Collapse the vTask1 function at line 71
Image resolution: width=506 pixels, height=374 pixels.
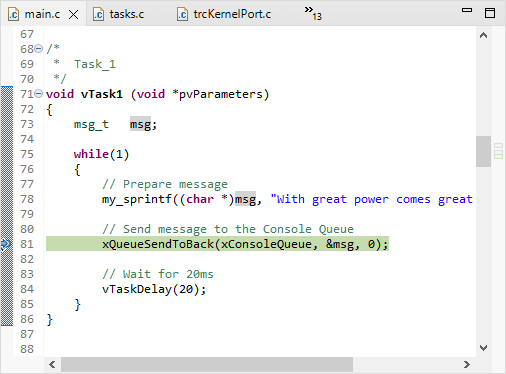tap(39, 94)
